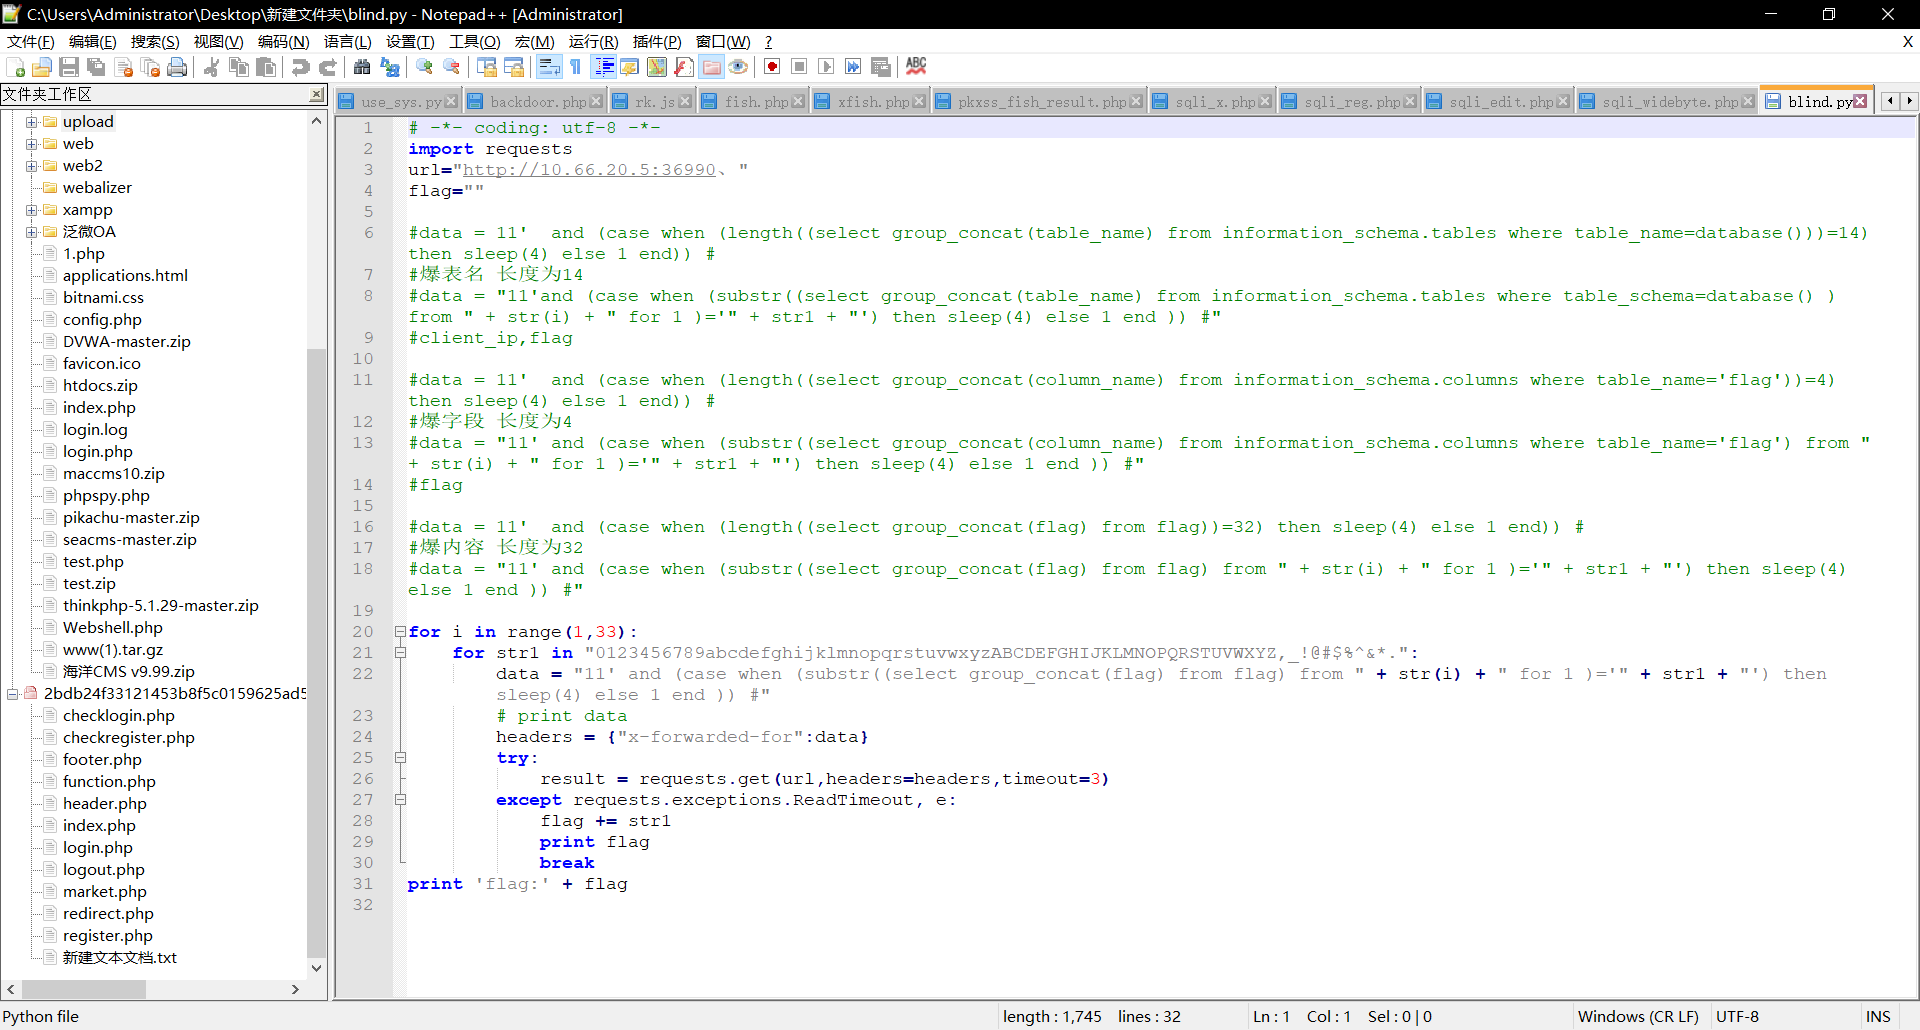Image resolution: width=1920 pixels, height=1030 pixels.
Task: Collapse the fold marker at line 20
Action: (x=400, y=632)
